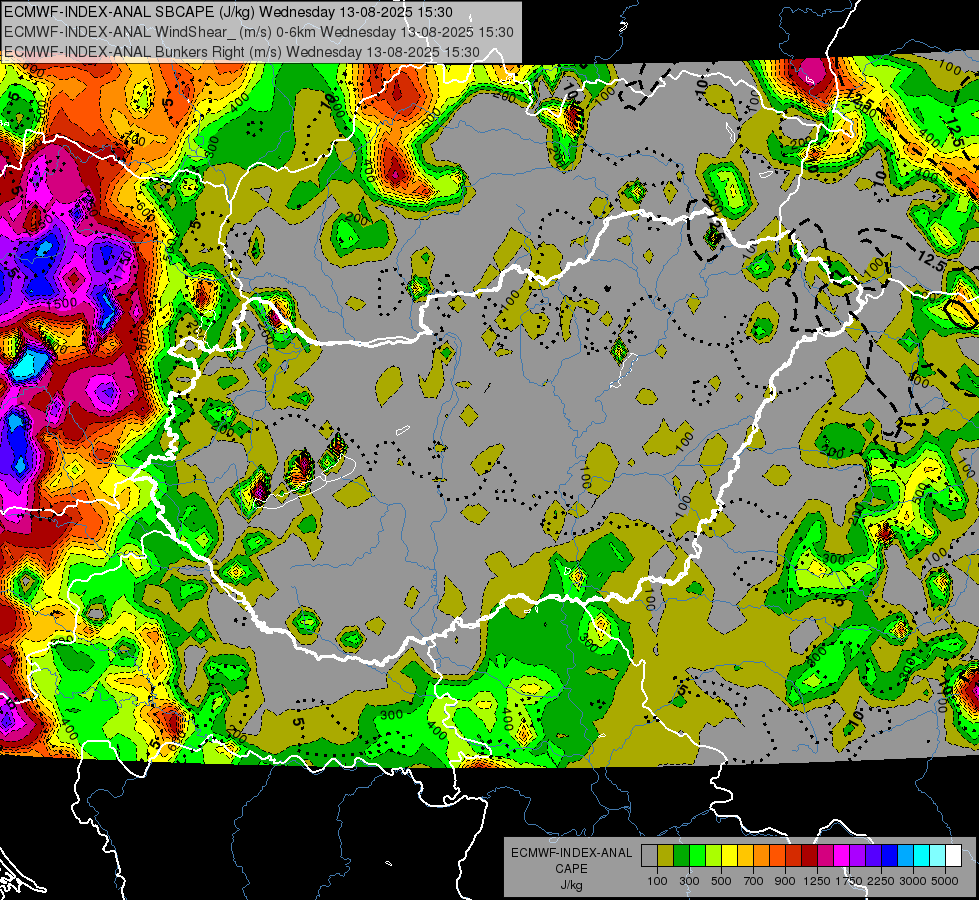Click the 300 value on the legend scale

(689, 881)
